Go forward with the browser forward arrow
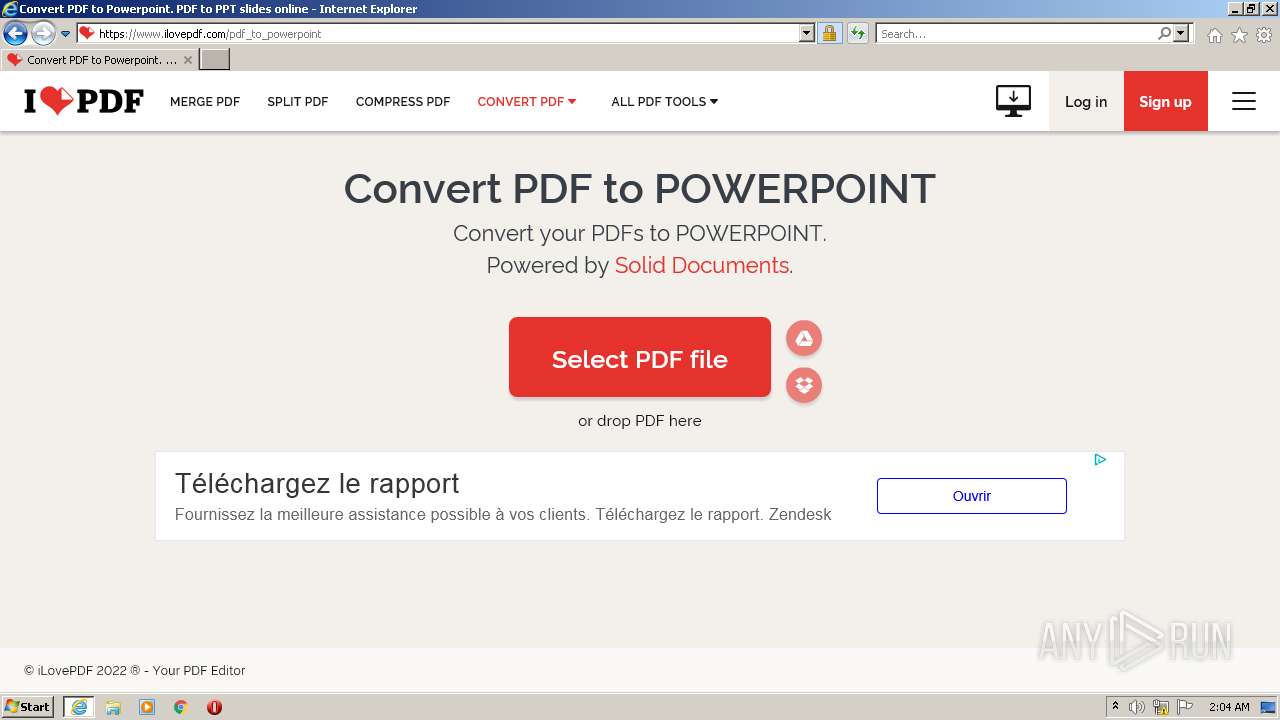This screenshot has height=720, width=1280. (42, 33)
